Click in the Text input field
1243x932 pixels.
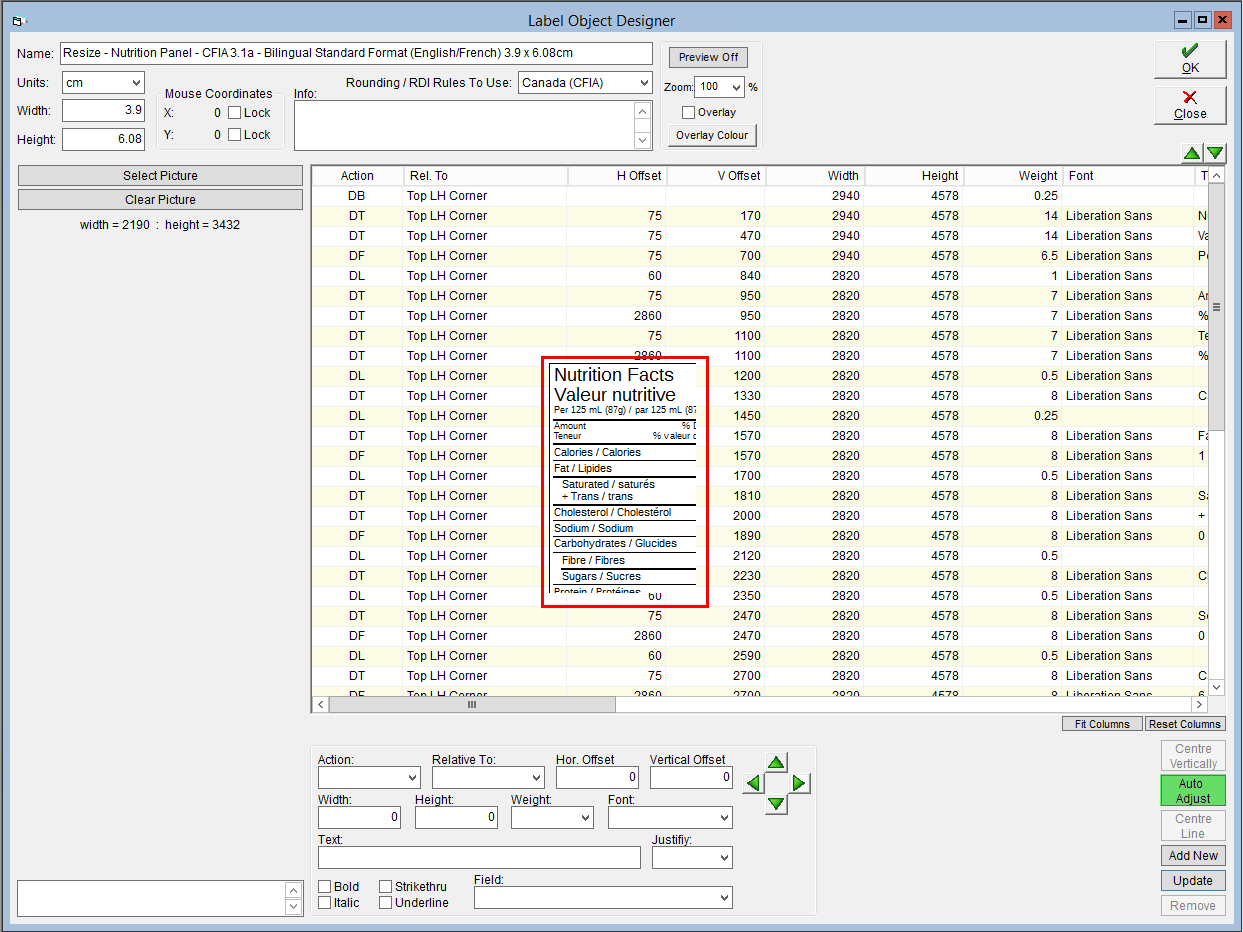[x=479, y=857]
